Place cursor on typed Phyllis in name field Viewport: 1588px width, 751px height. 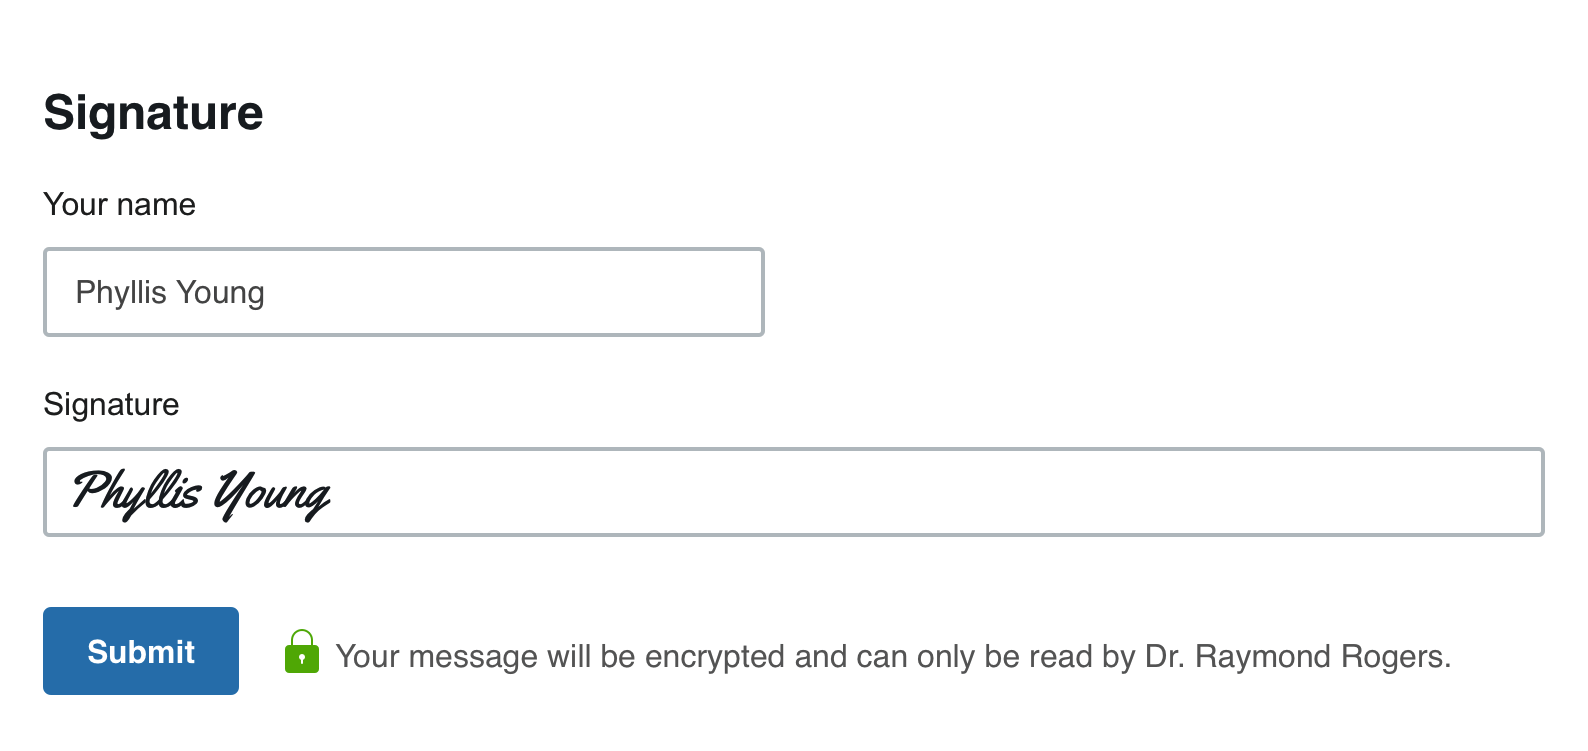[121, 293]
